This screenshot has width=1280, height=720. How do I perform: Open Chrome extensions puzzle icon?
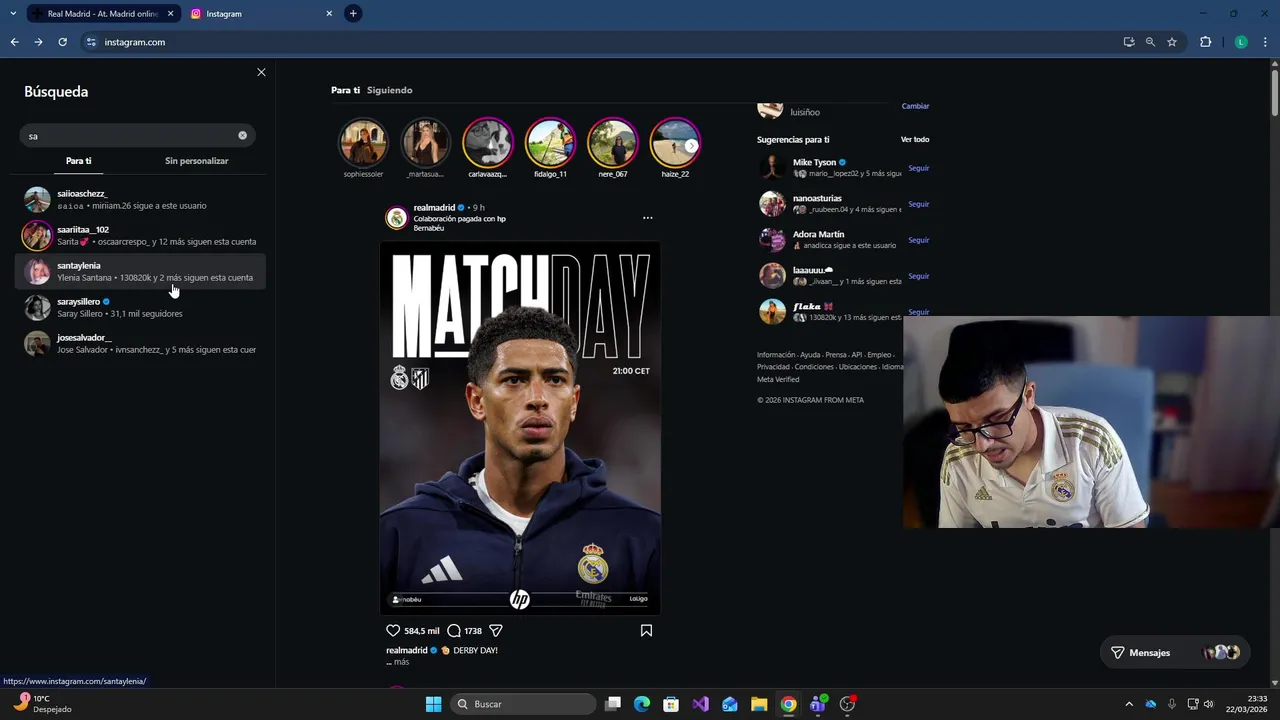point(1205,42)
